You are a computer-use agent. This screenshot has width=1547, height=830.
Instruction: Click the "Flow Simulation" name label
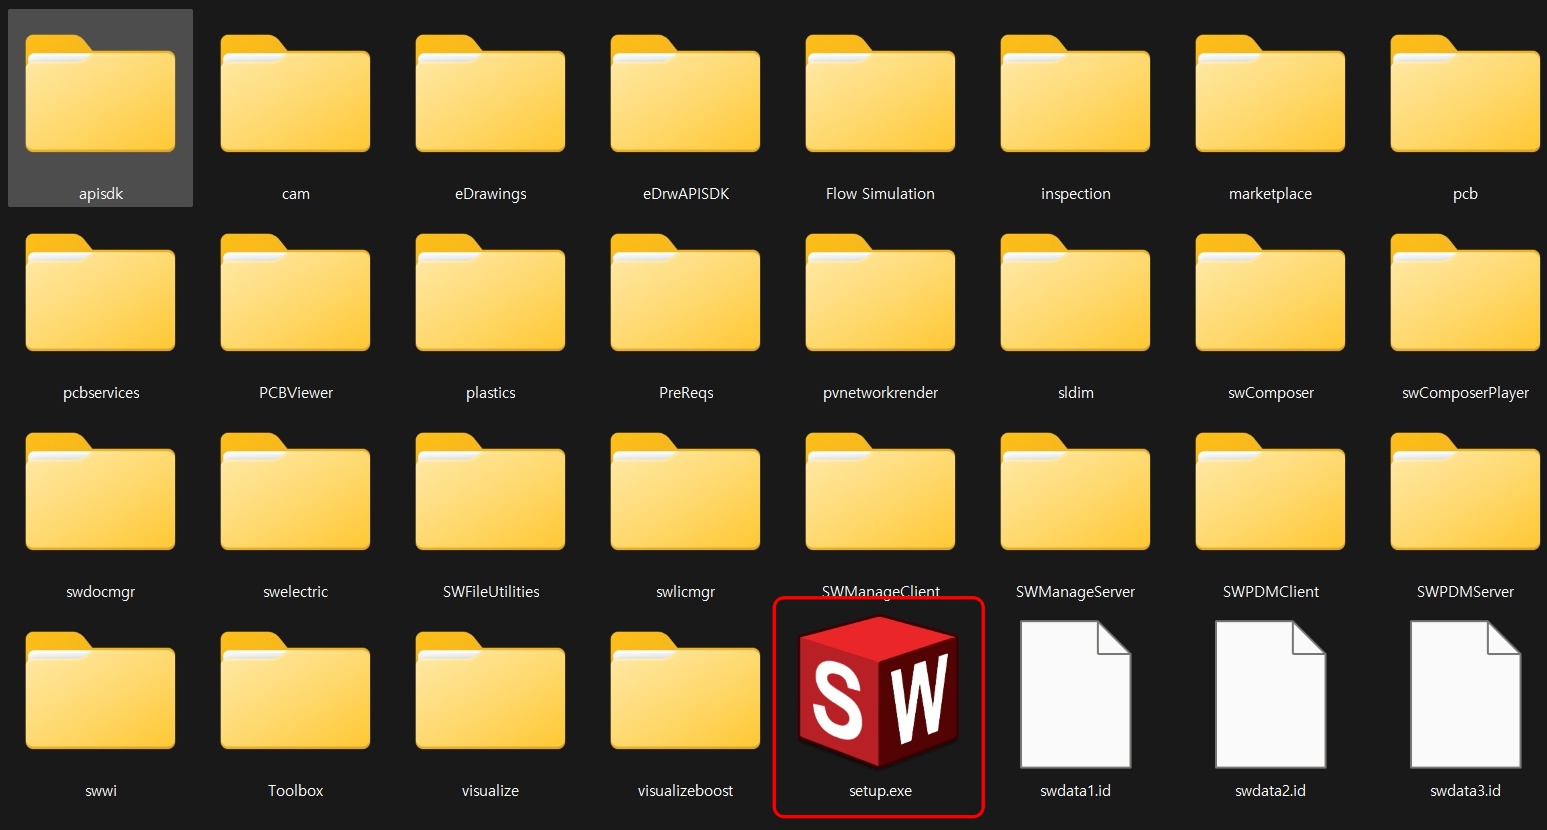coord(880,194)
